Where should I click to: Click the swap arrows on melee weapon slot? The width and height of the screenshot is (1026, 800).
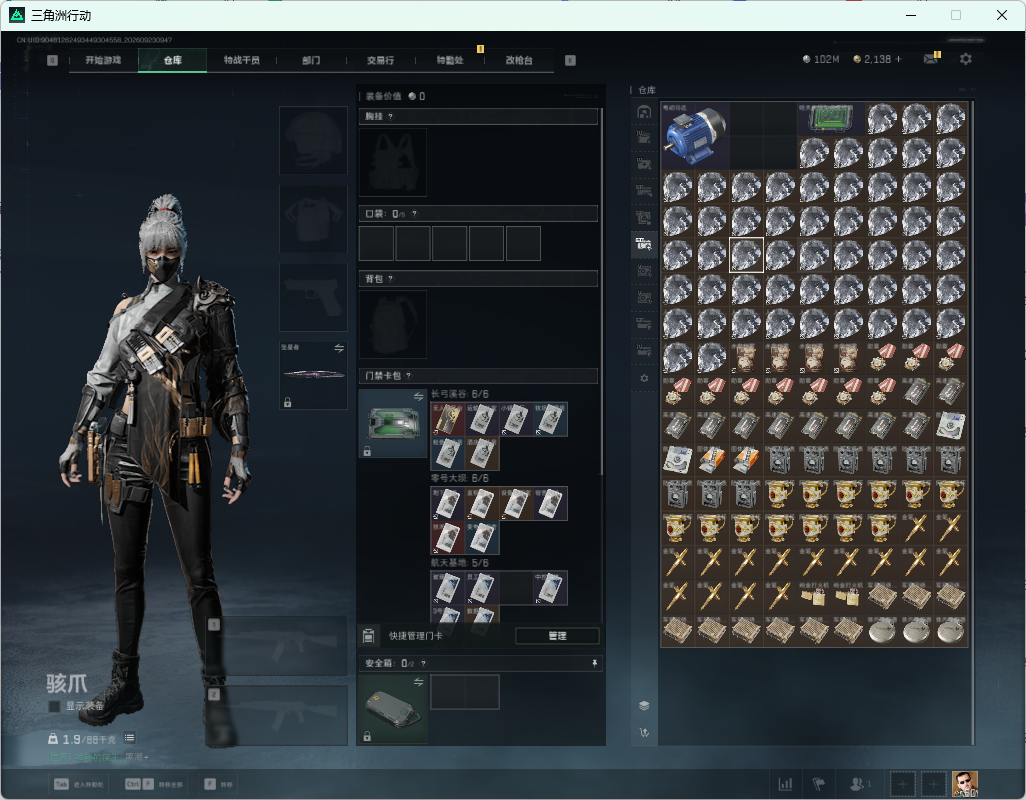pos(339,348)
